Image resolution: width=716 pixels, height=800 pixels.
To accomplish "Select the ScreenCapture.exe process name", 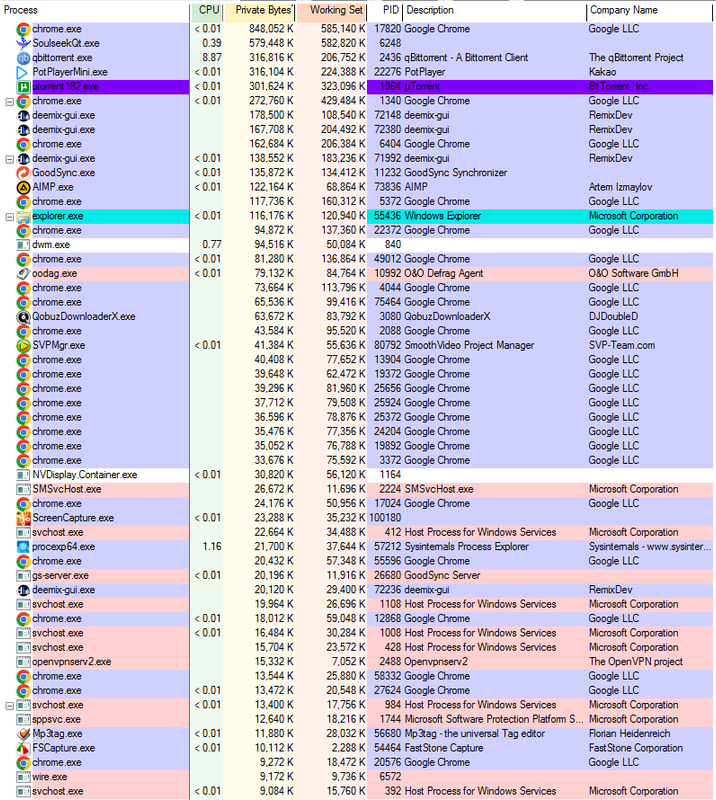I will [x=73, y=518].
